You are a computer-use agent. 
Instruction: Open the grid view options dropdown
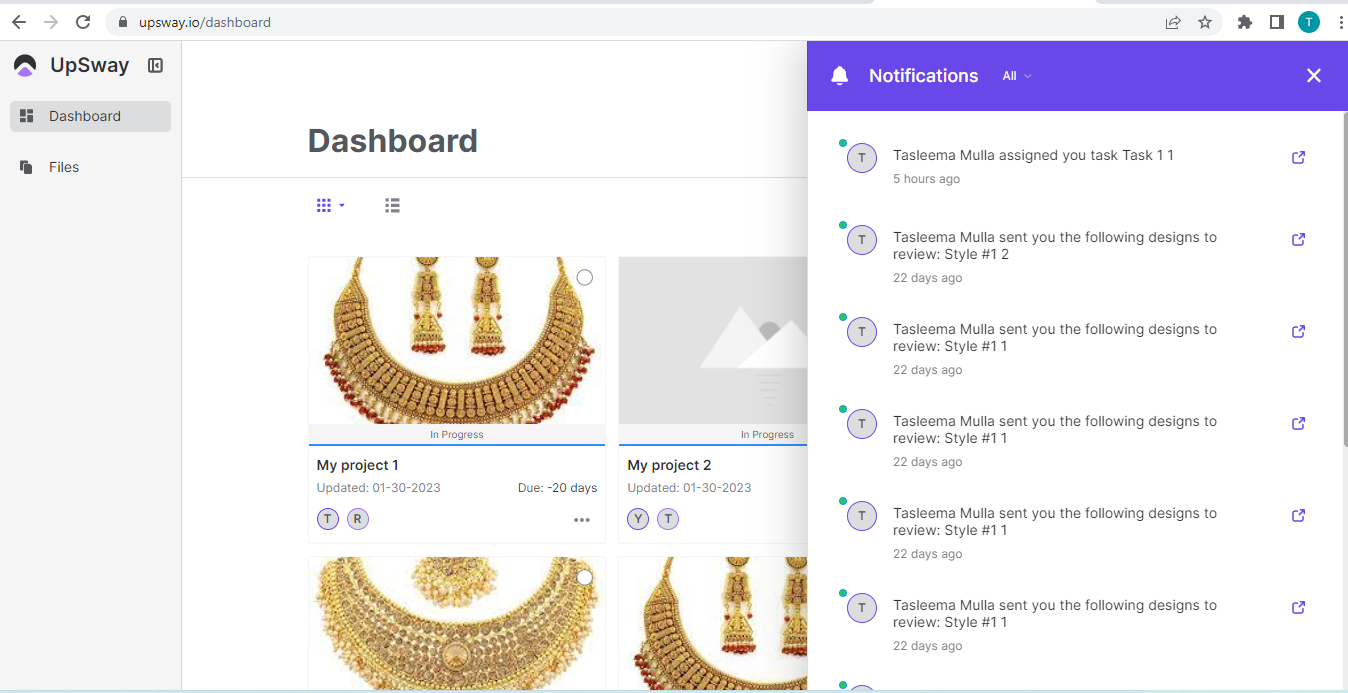click(x=330, y=205)
